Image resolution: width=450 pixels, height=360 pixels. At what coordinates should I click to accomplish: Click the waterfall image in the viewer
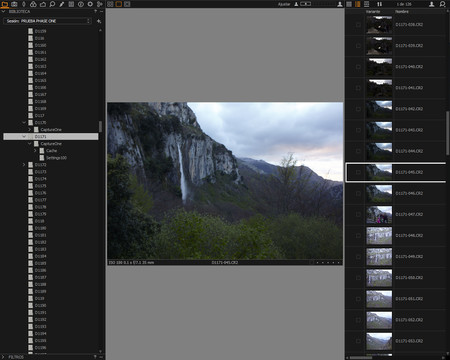[225, 181]
